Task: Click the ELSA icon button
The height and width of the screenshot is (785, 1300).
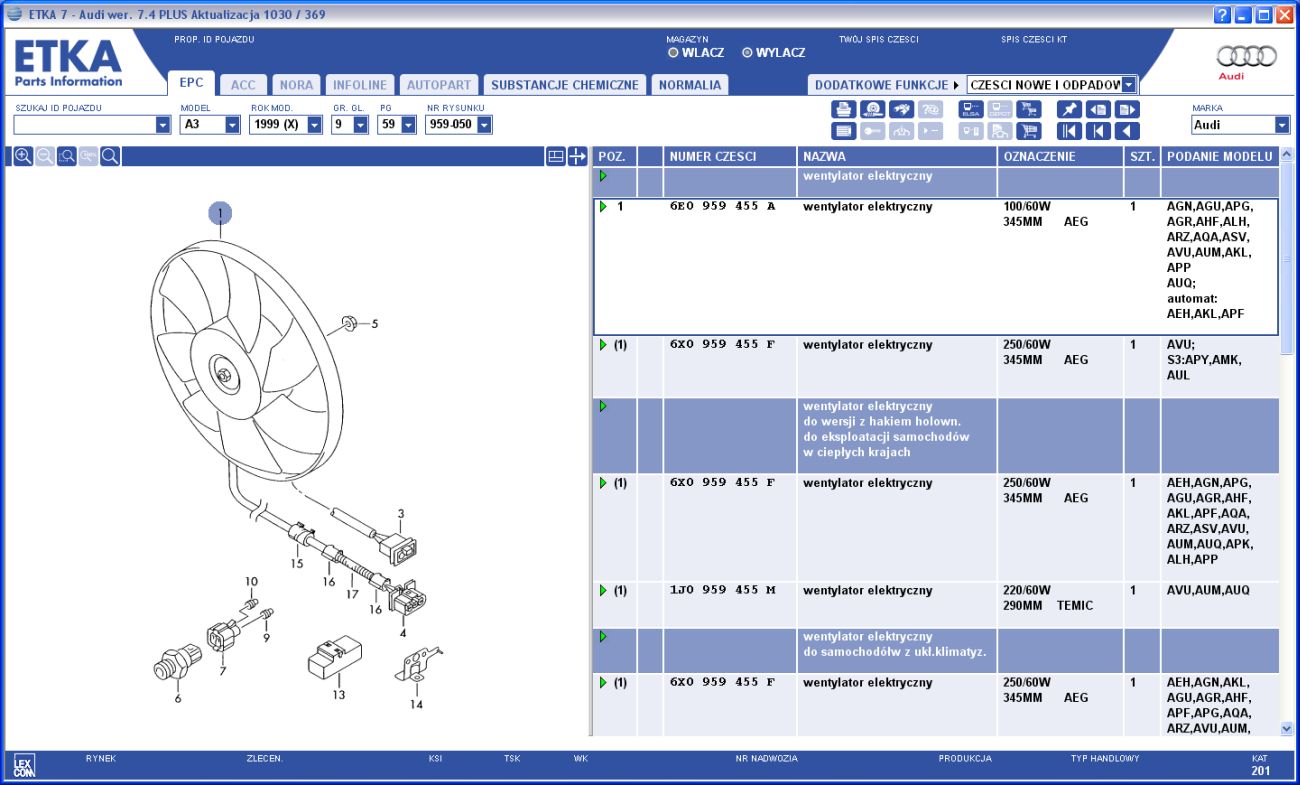Action: point(971,109)
